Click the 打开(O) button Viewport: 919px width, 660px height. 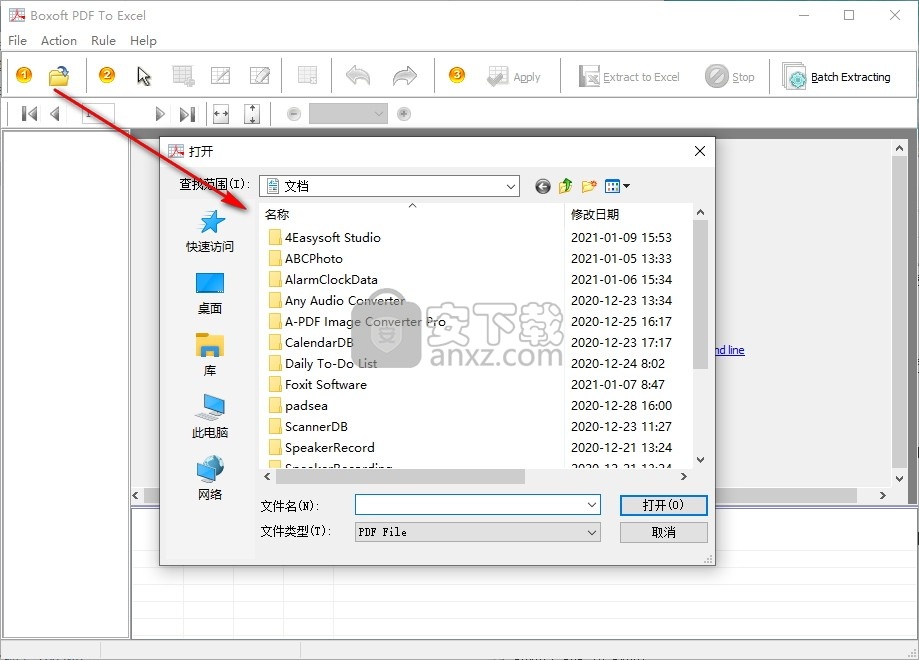663,505
